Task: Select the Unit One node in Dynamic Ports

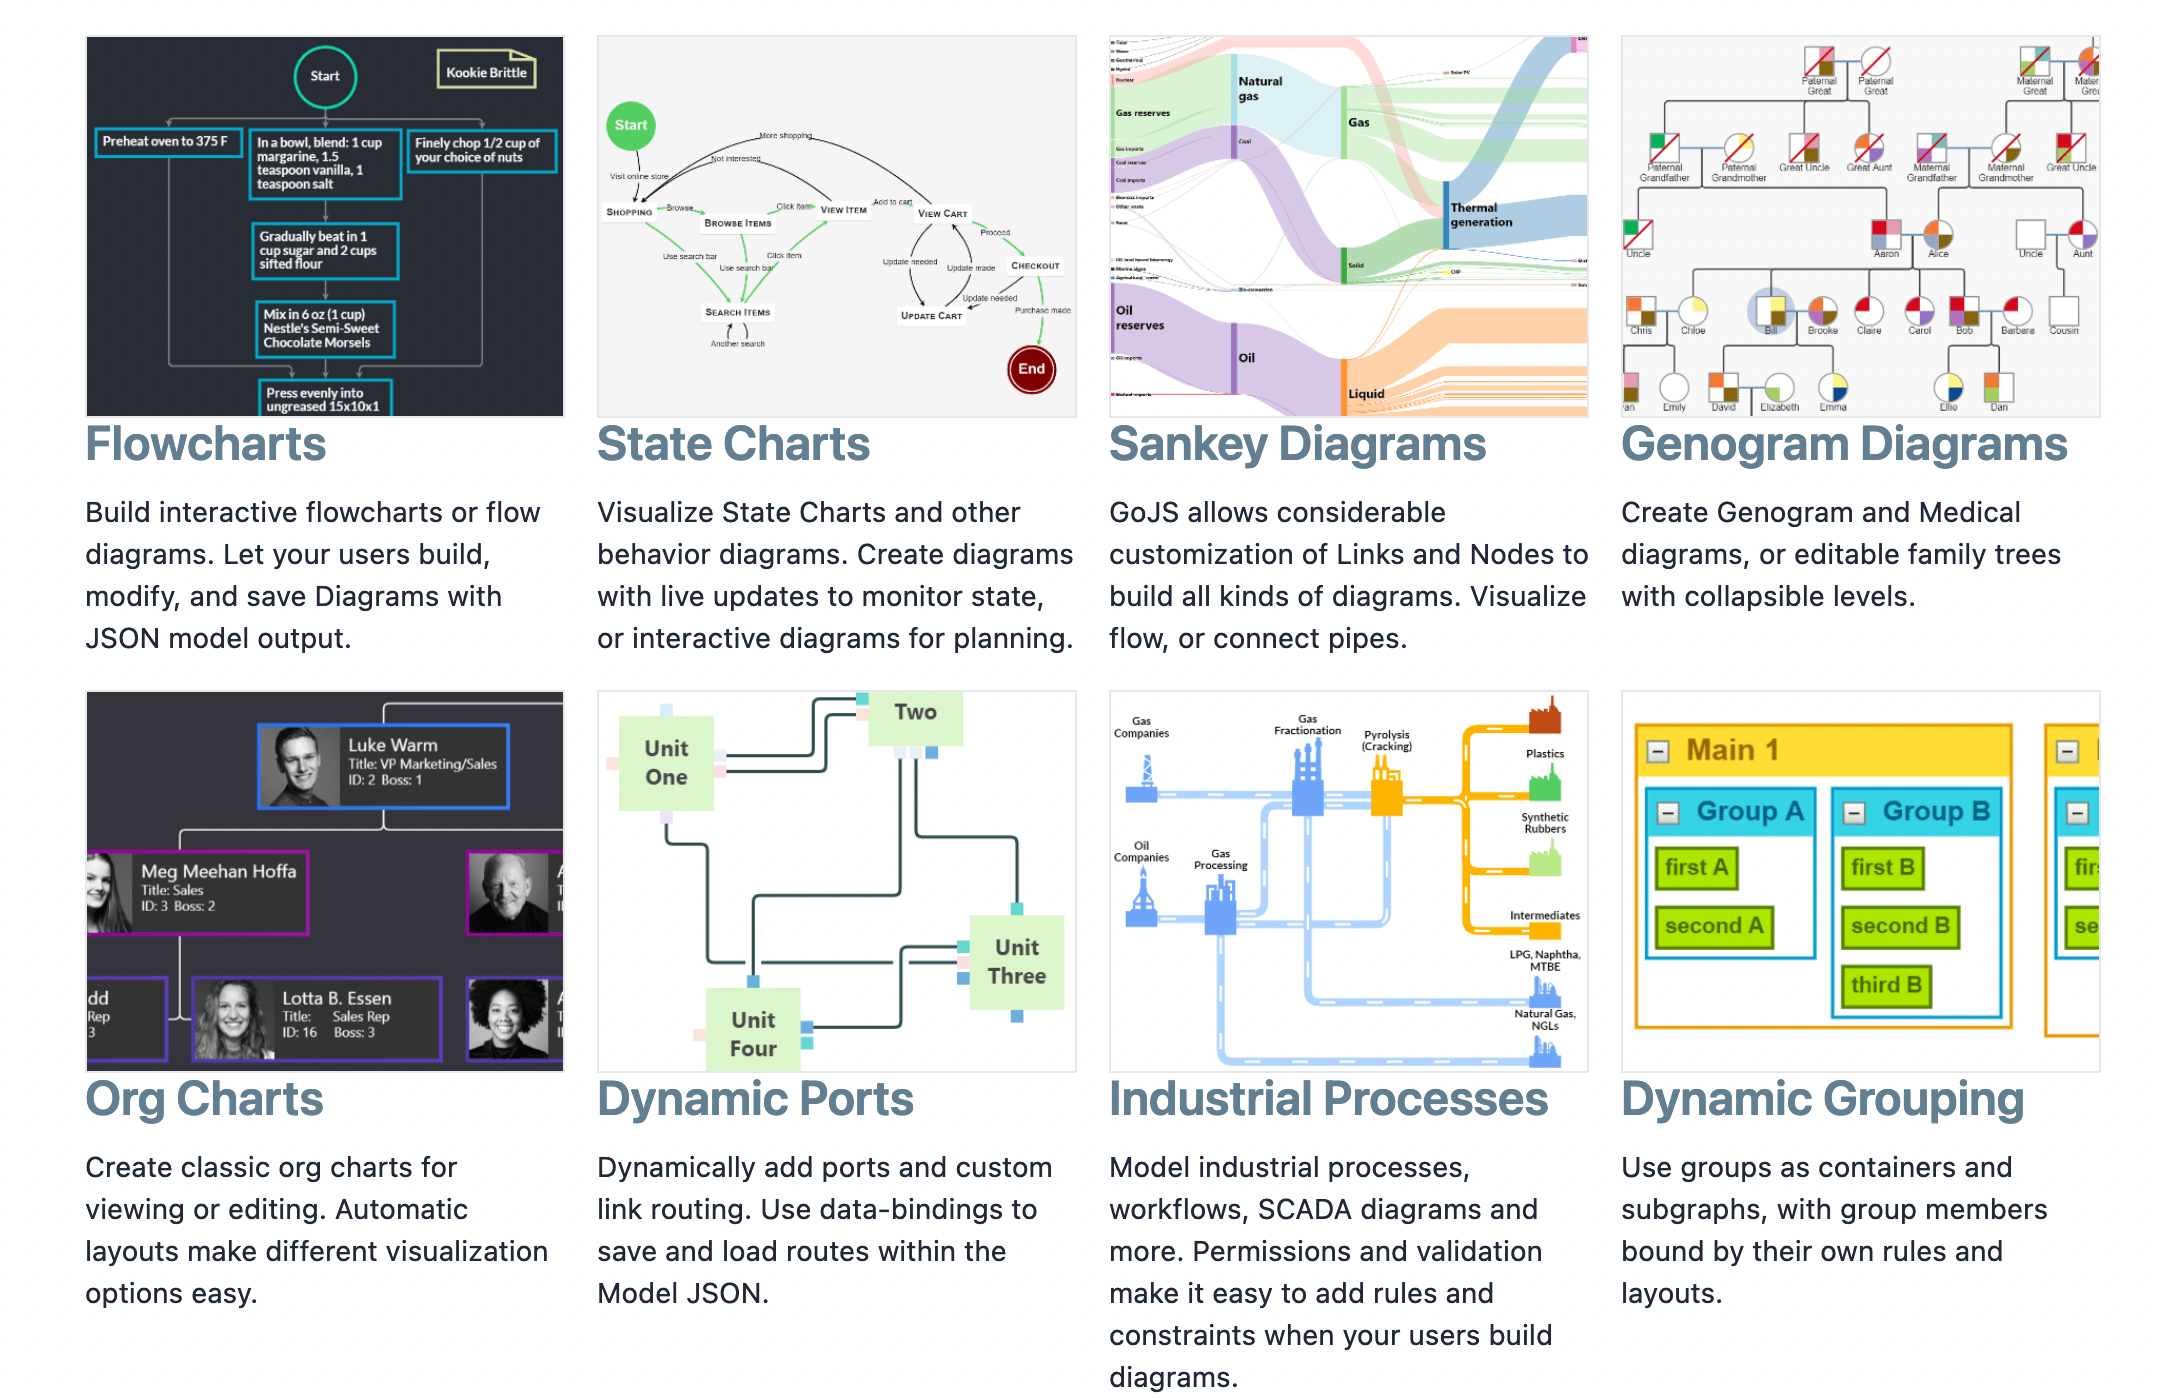Action: pyautogui.click(x=665, y=763)
